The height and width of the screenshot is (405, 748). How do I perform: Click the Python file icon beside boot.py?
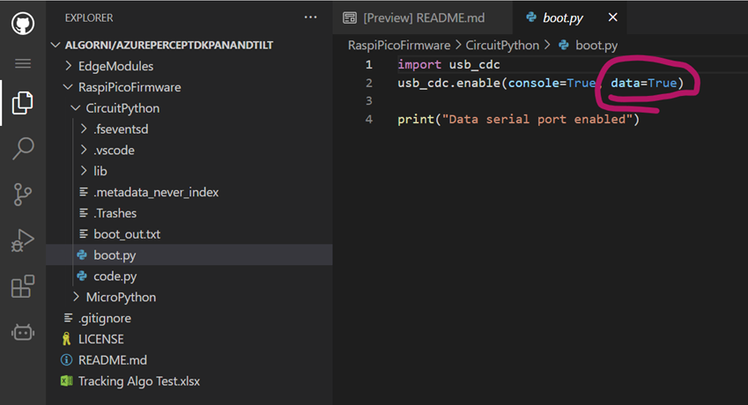tap(82, 255)
